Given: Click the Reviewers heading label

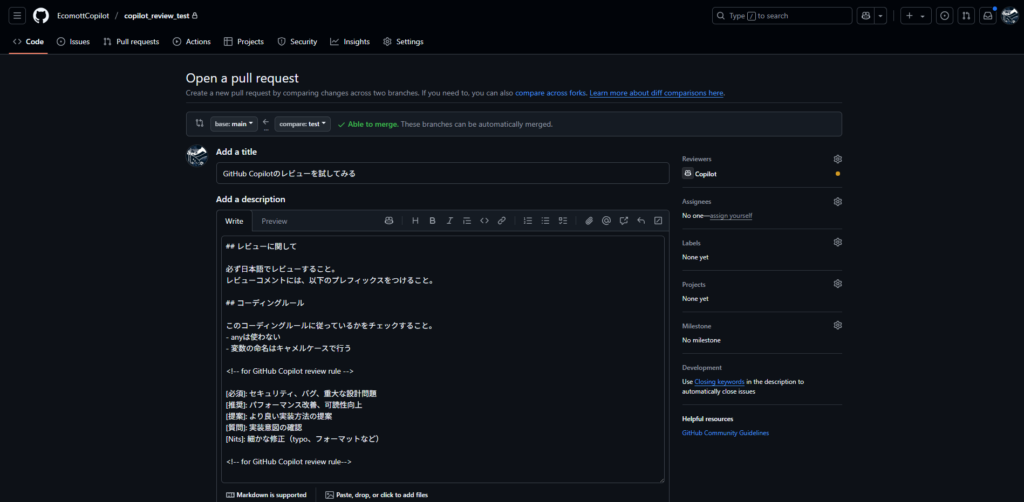Looking at the screenshot, I should 697,159.
